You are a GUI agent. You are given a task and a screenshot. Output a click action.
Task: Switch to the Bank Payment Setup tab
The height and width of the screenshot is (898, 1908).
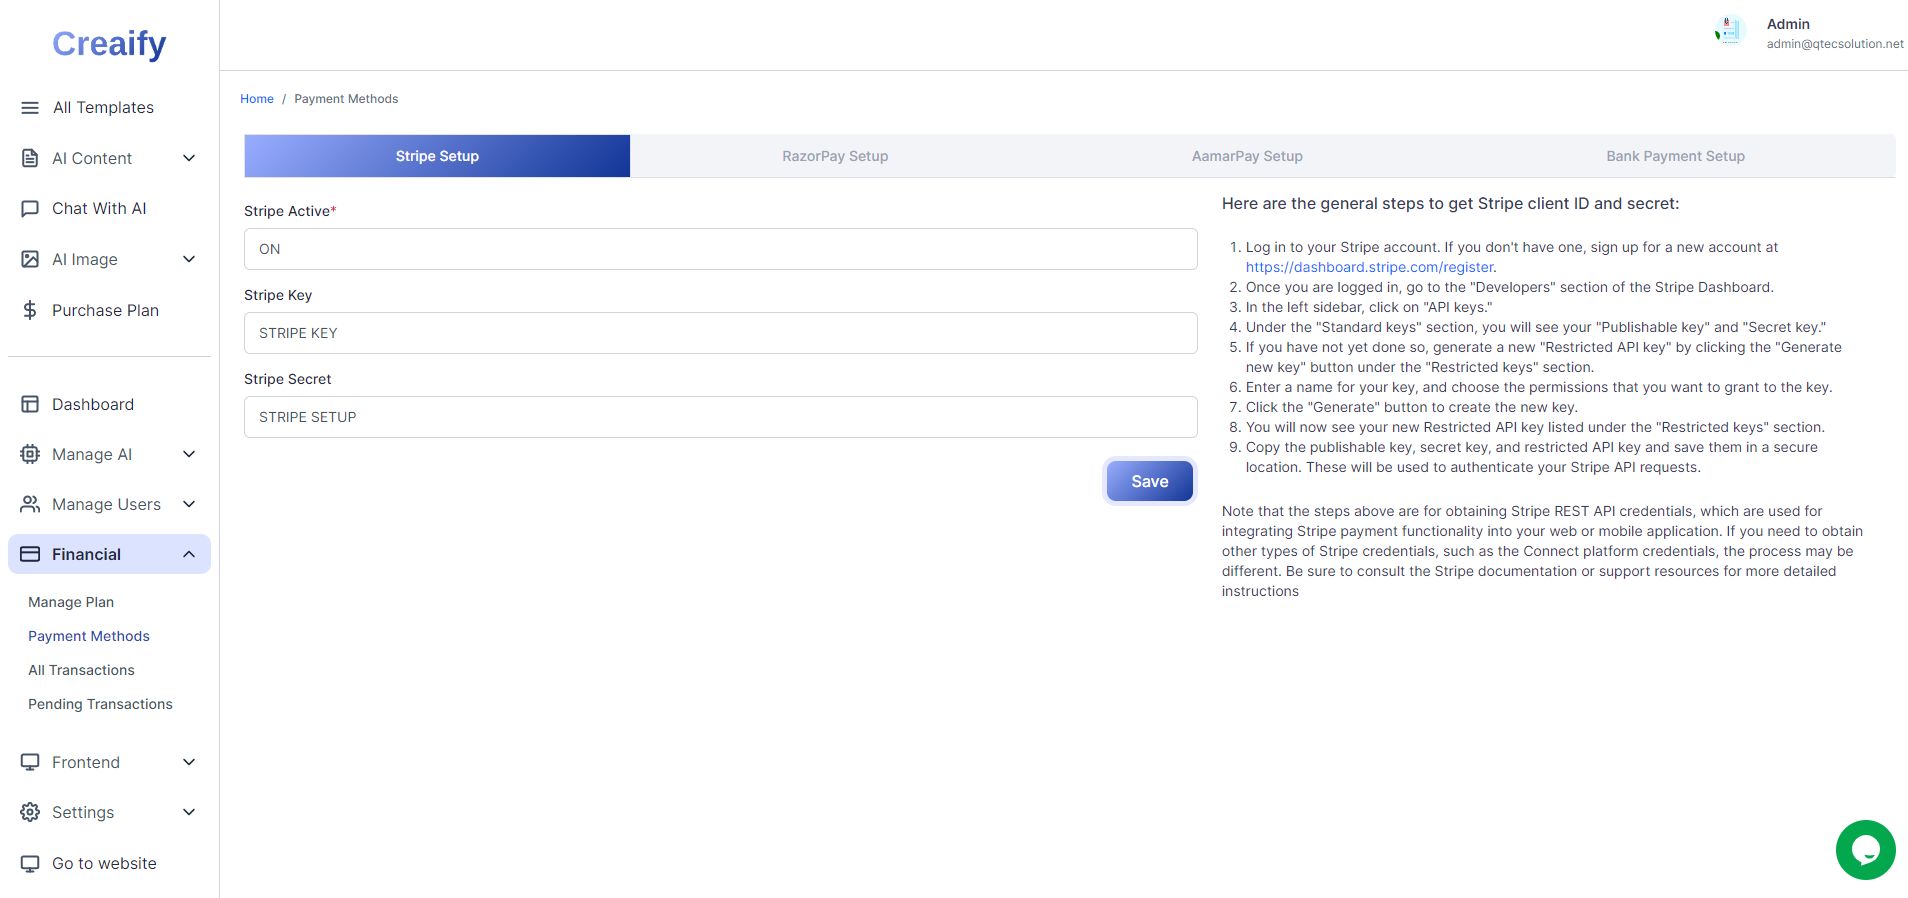point(1675,156)
